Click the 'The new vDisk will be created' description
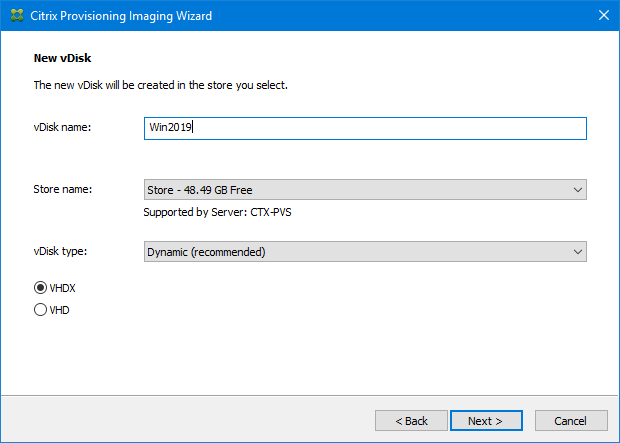This screenshot has height=443, width=620. coord(161,85)
